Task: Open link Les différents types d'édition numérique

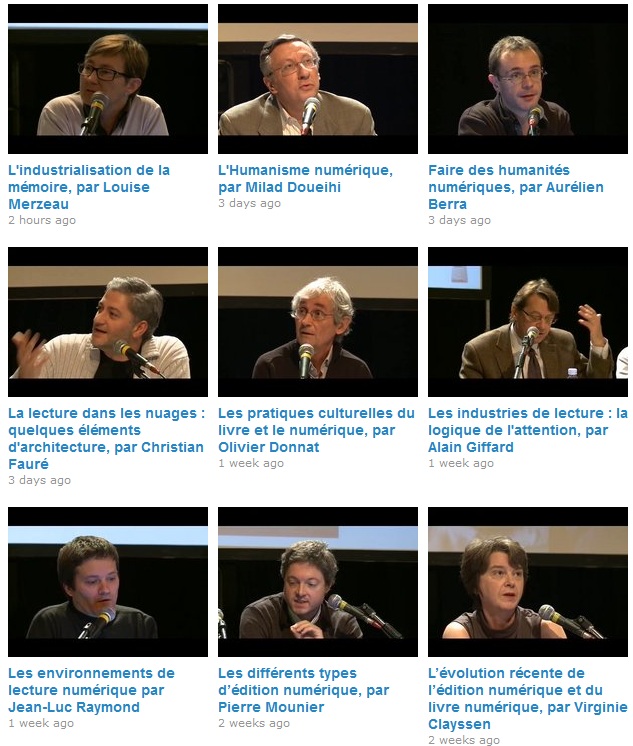Action: (304, 690)
